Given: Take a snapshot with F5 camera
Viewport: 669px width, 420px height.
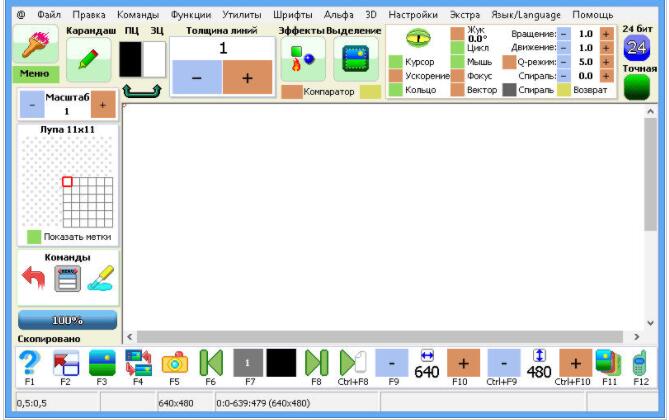Looking at the screenshot, I should point(175,363).
